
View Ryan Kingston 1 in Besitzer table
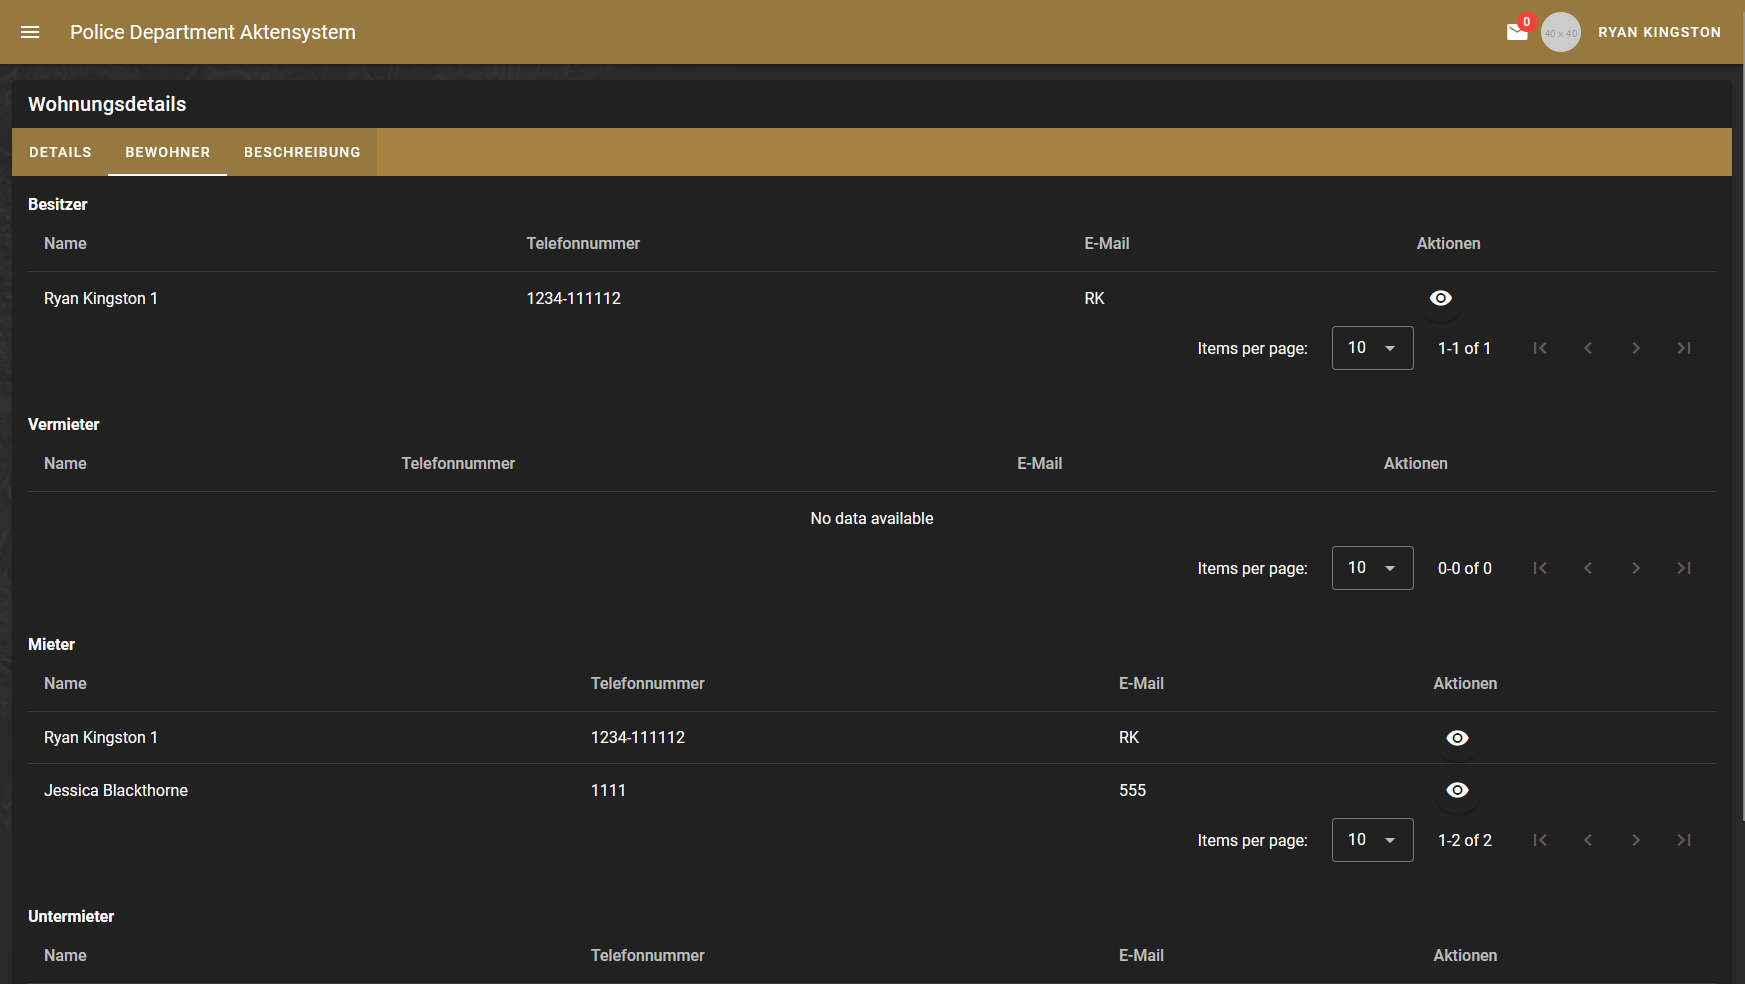[1440, 298]
